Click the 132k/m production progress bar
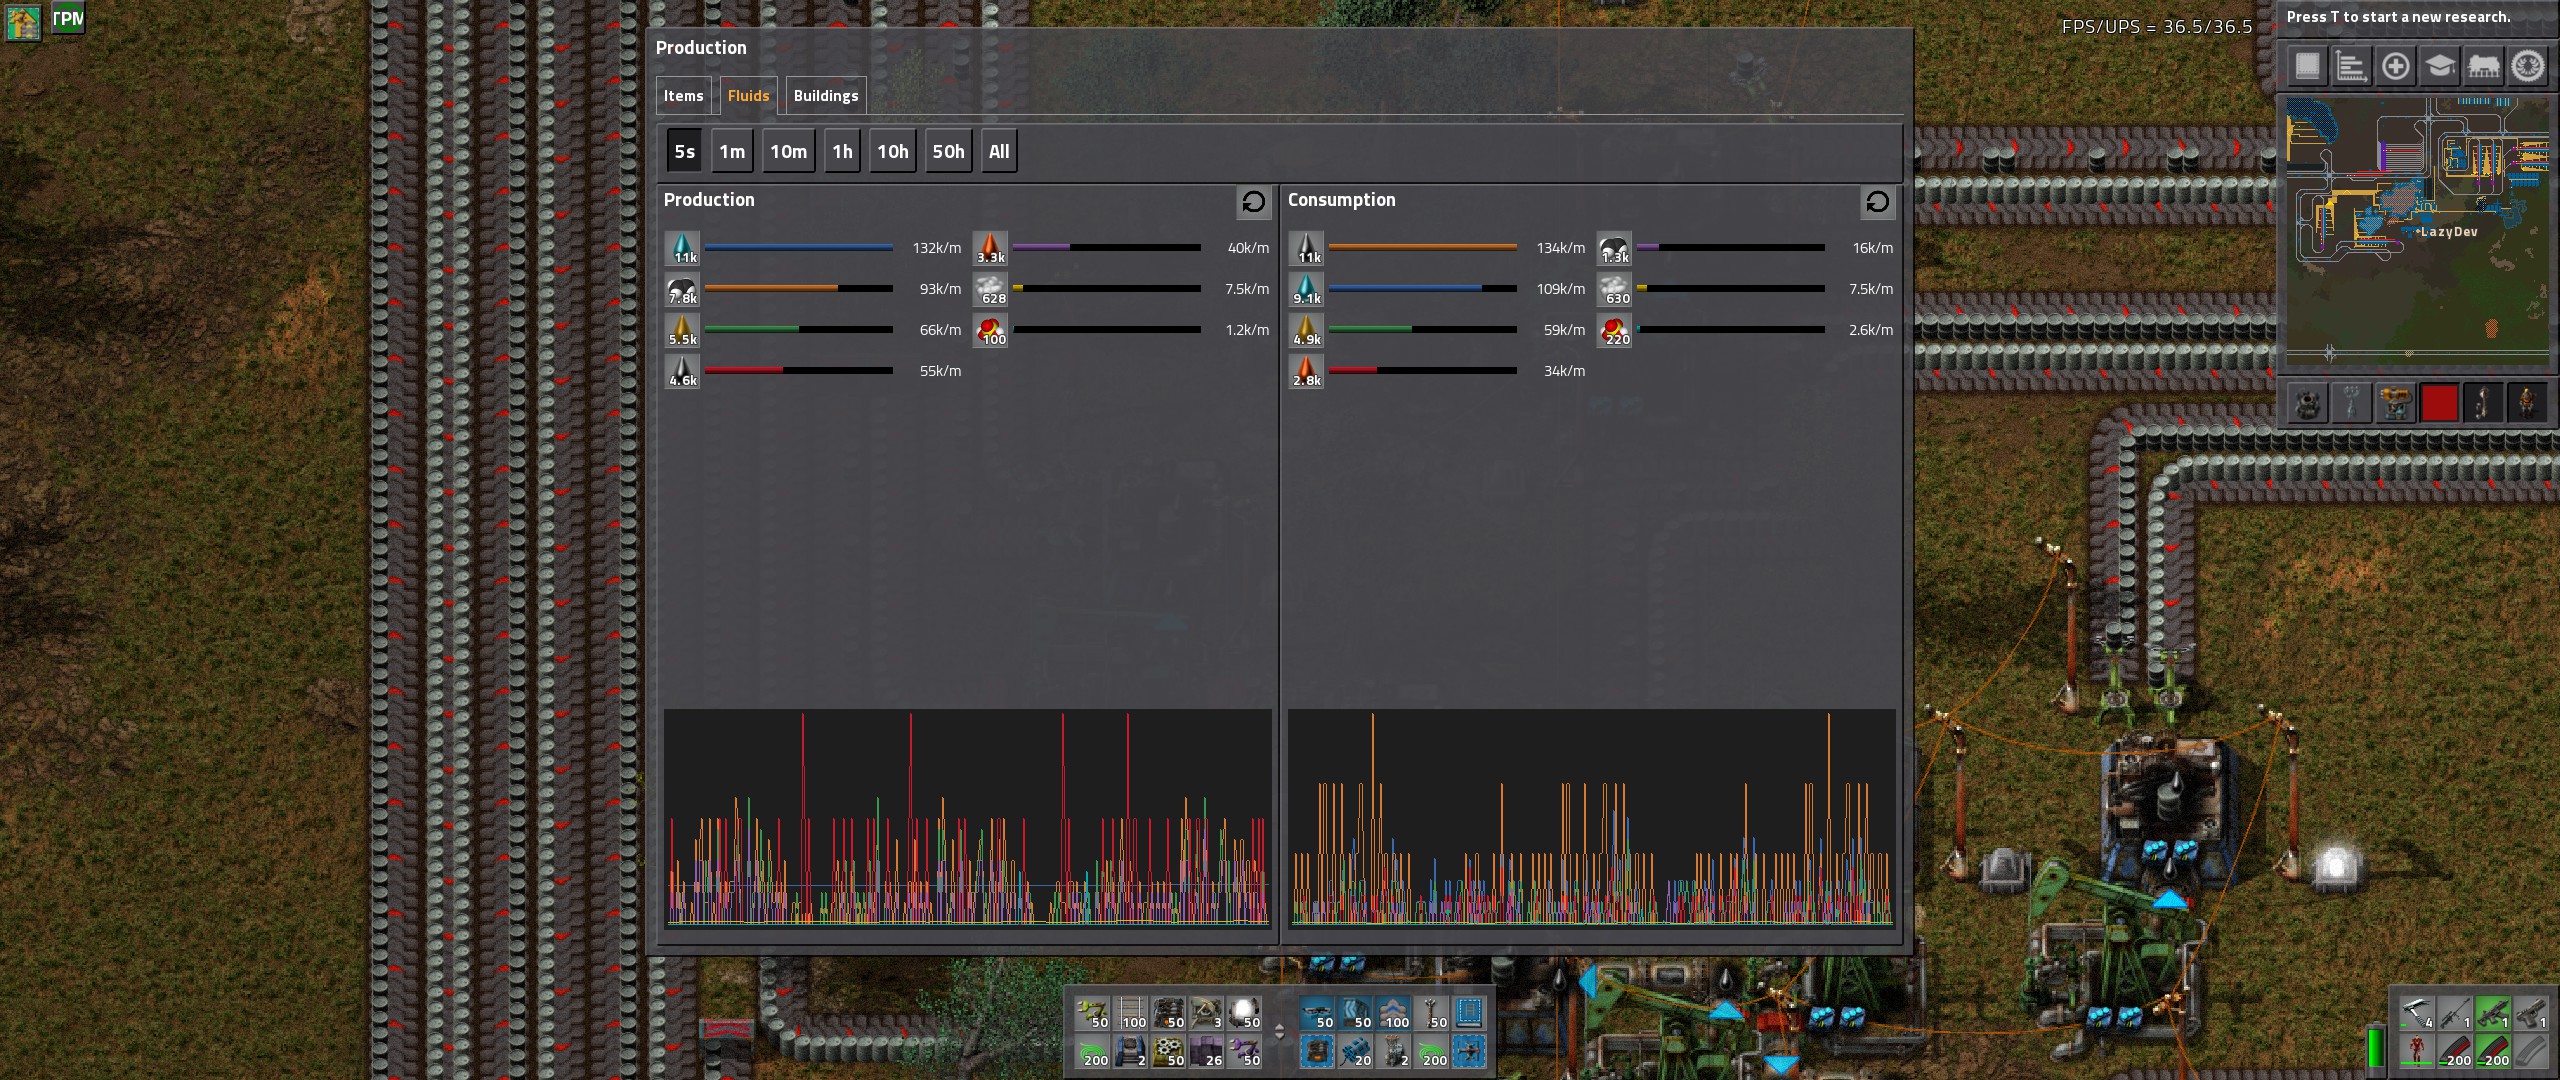2560x1080 pixels. pos(798,248)
